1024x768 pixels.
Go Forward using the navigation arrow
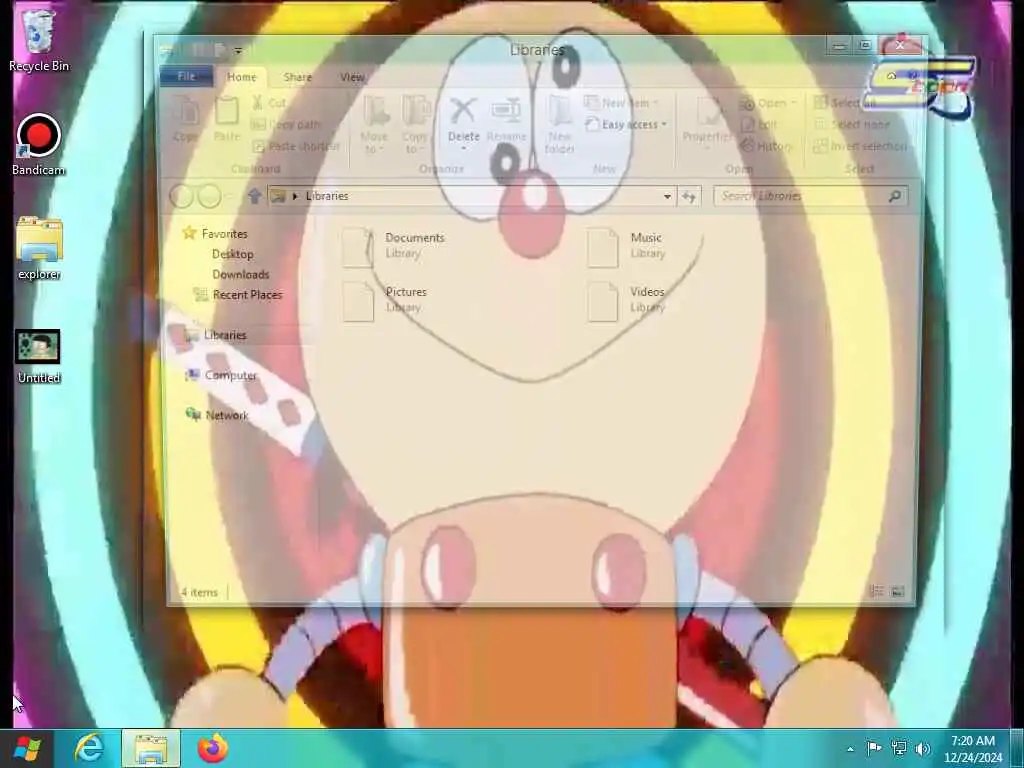(x=209, y=196)
